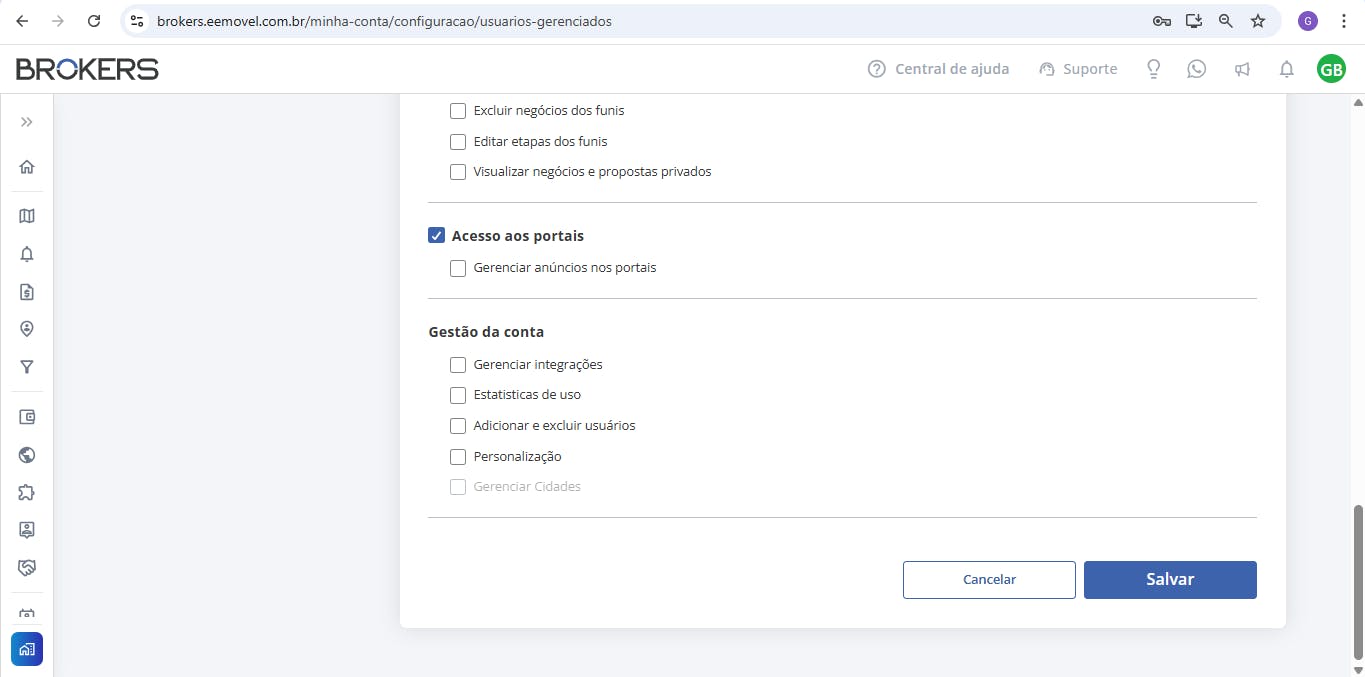Click the handshake icon in sidebar
1365x677 pixels.
[x=27, y=568]
